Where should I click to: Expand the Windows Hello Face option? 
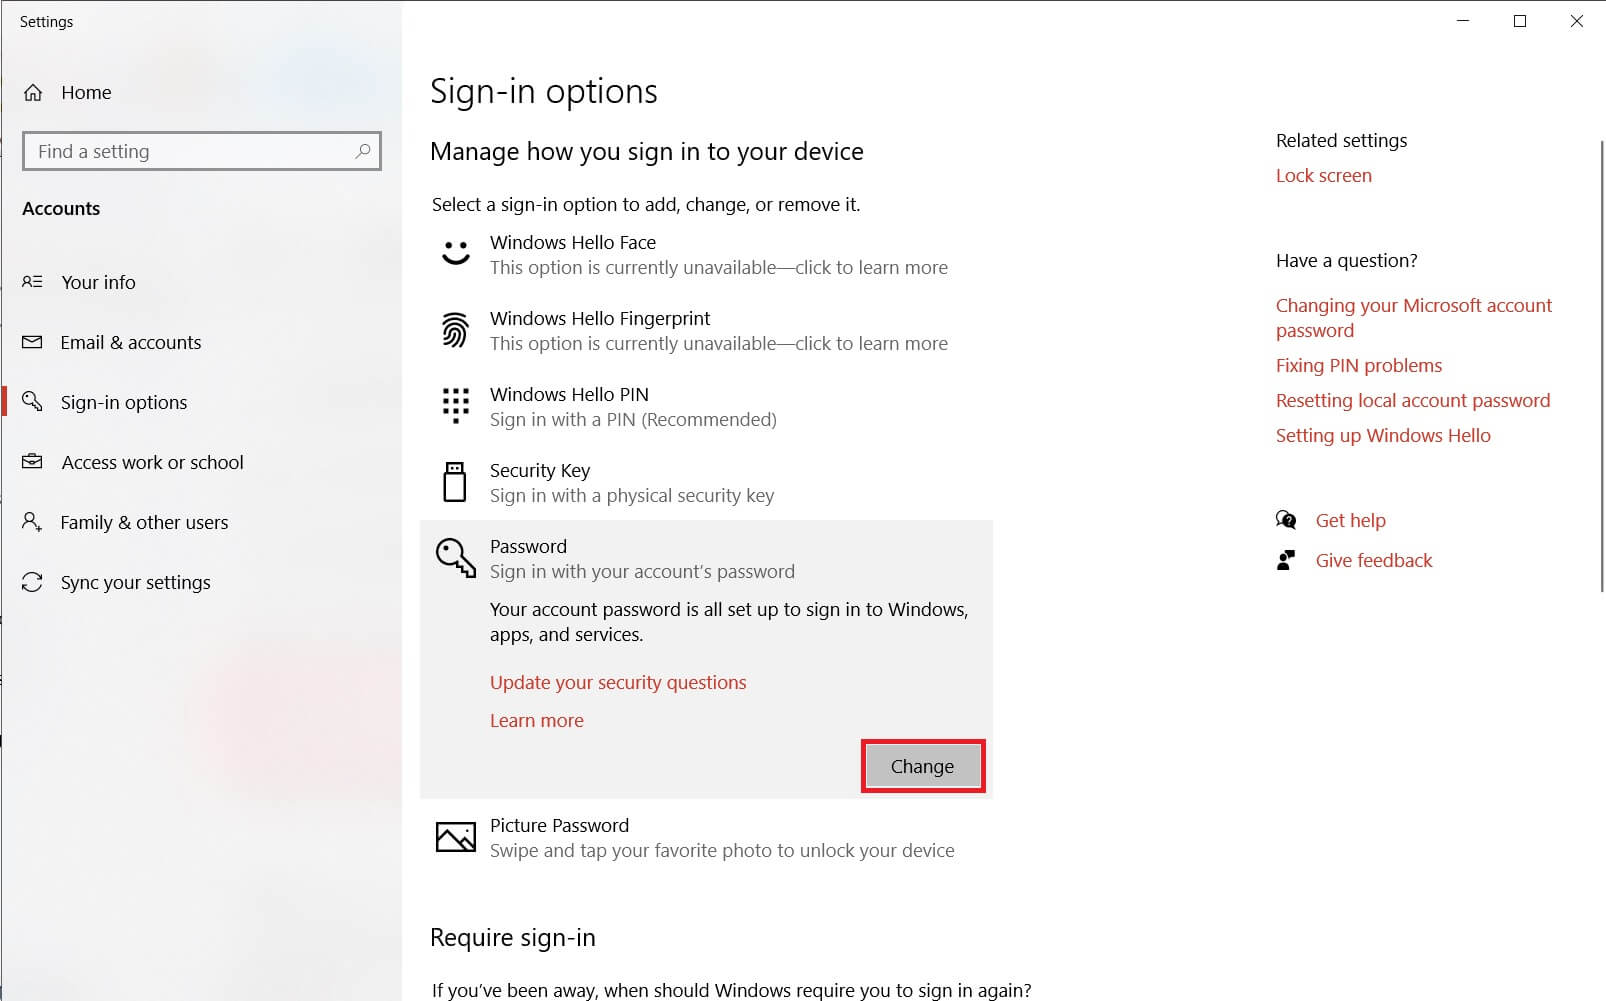706,254
